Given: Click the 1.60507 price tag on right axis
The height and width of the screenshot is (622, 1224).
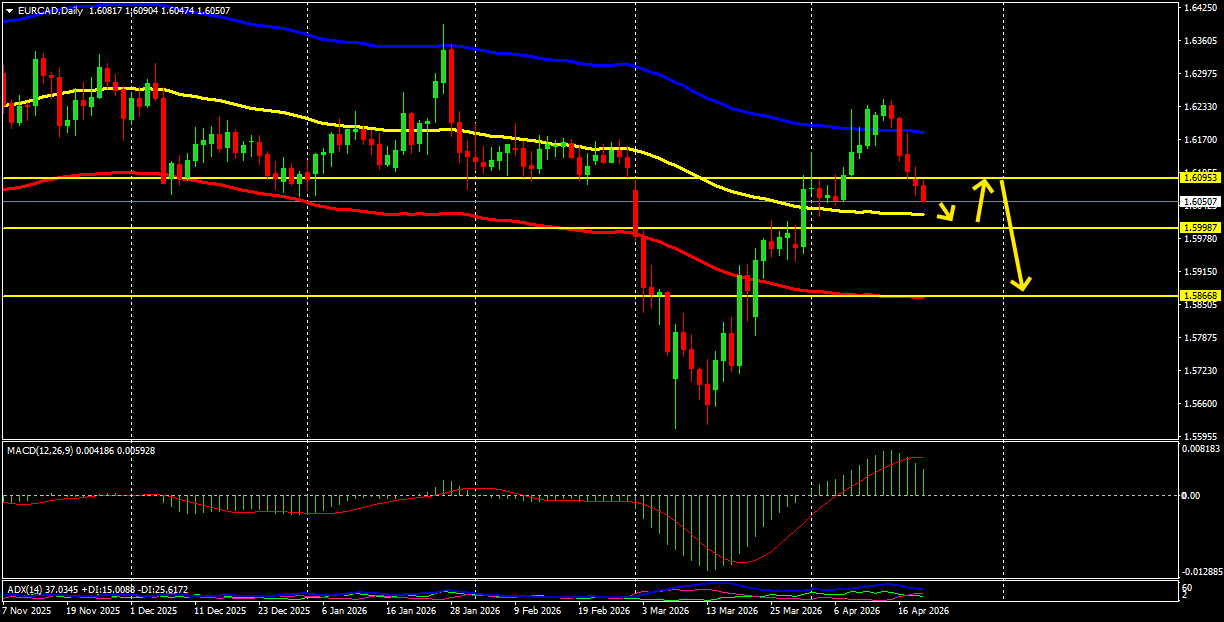Looking at the screenshot, I should coord(1199,202).
